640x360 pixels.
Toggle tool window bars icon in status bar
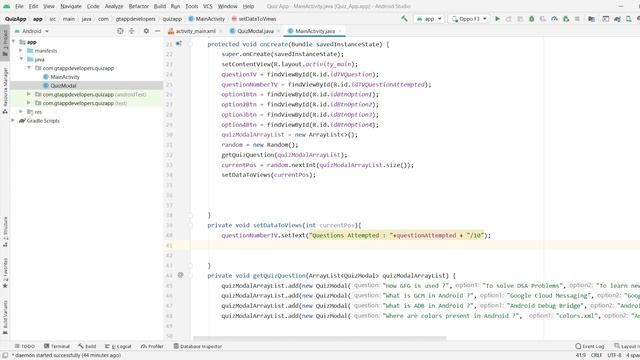5,355
